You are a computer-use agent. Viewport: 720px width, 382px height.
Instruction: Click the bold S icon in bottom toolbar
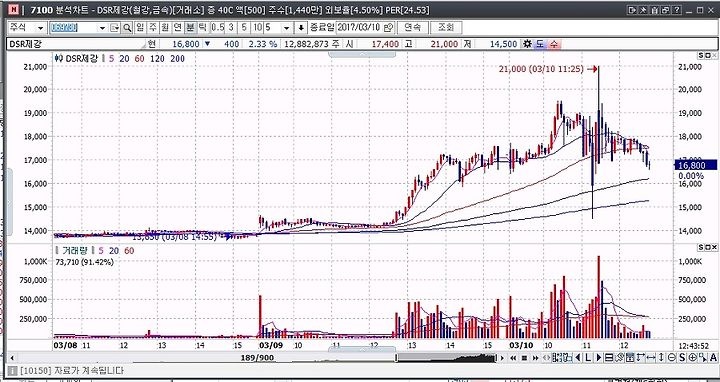click(682, 358)
